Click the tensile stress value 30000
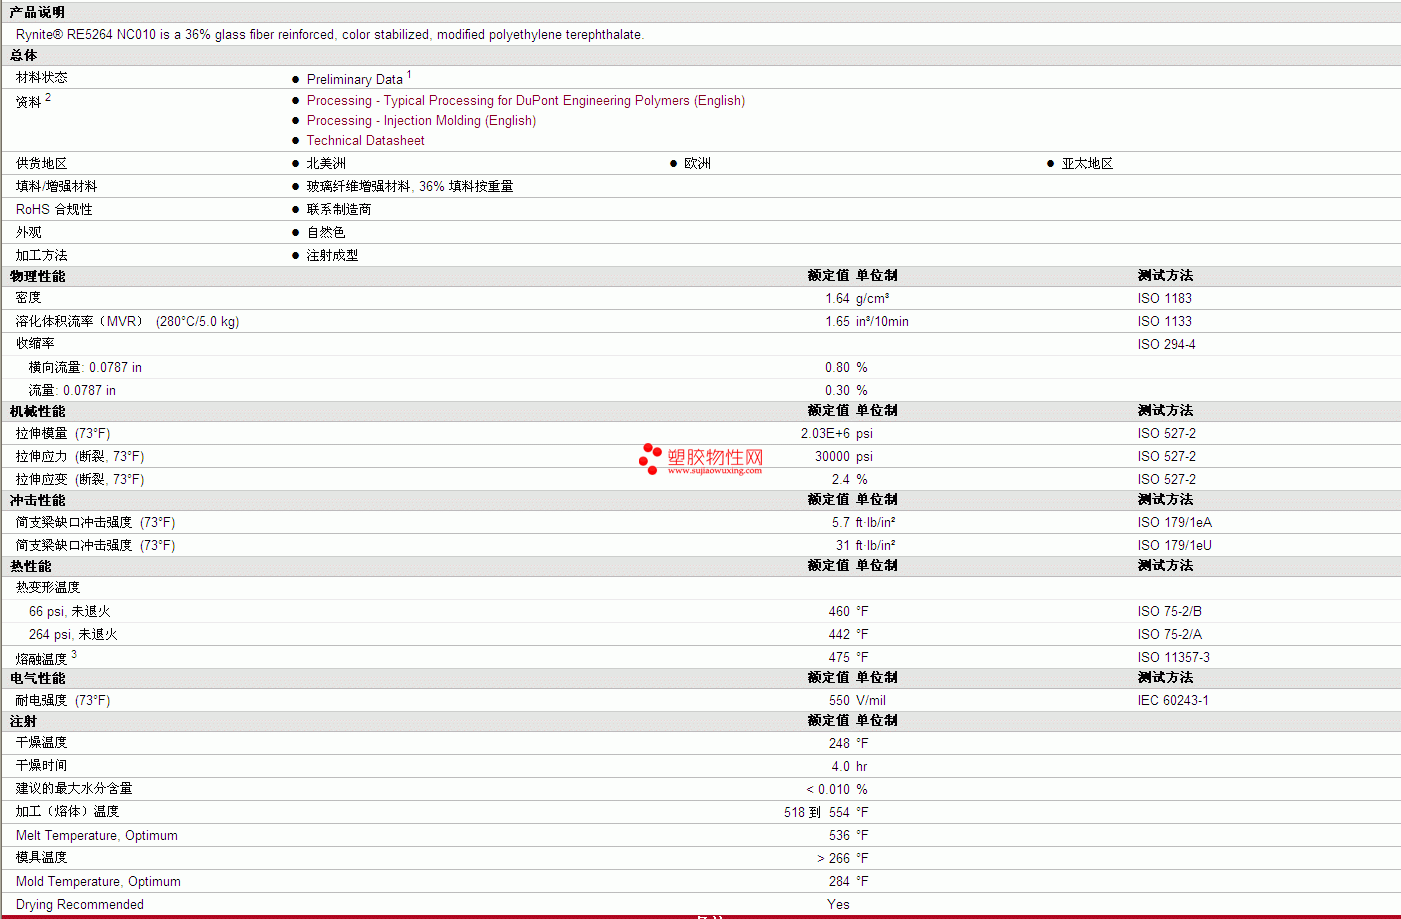This screenshot has width=1401, height=919. click(x=832, y=457)
